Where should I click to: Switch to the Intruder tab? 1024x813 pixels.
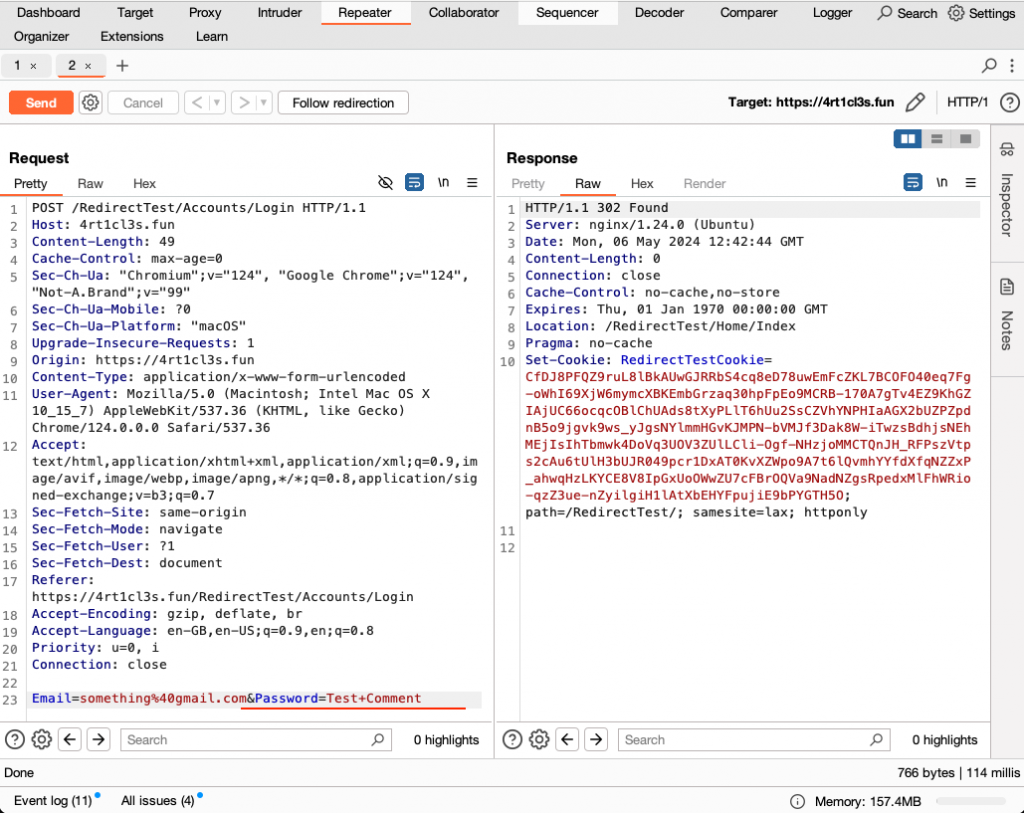coord(279,13)
